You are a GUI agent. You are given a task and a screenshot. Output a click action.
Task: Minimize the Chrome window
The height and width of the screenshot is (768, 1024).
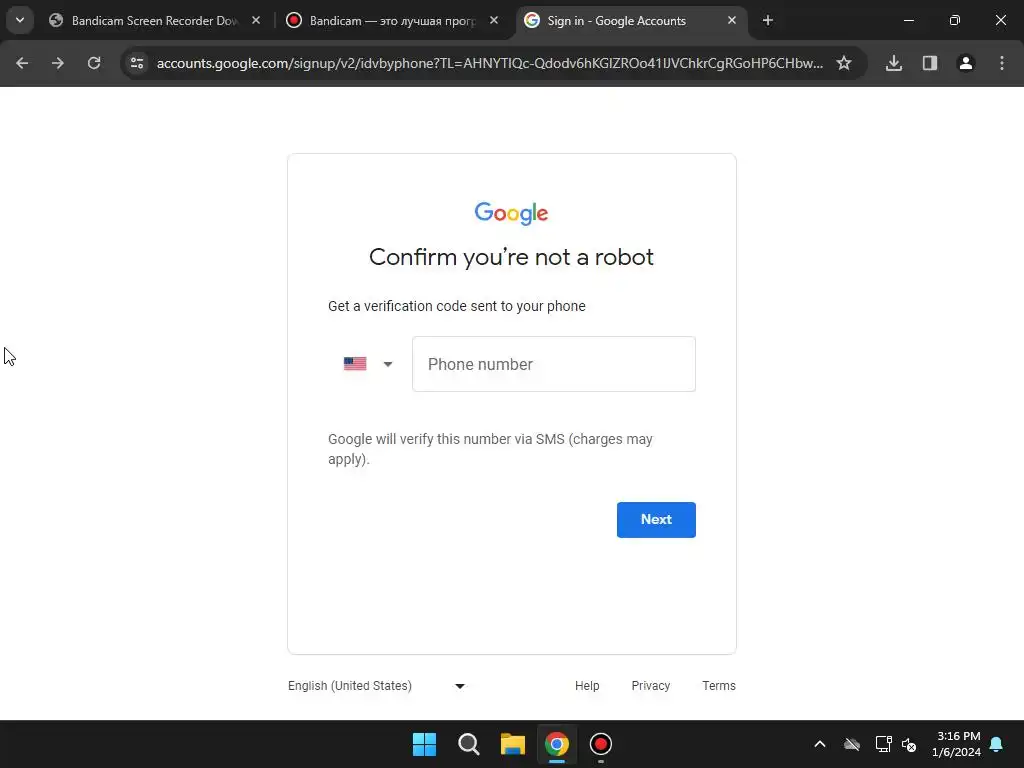coord(908,21)
